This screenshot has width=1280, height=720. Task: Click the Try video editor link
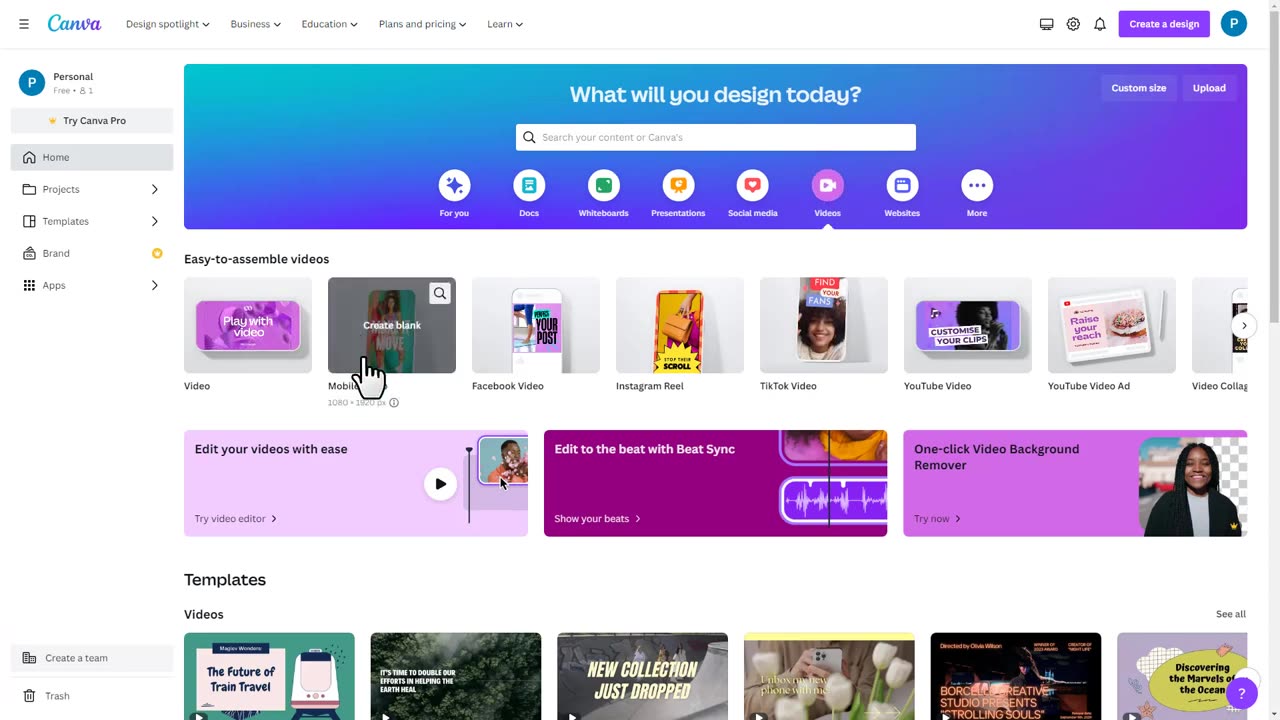(x=236, y=519)
